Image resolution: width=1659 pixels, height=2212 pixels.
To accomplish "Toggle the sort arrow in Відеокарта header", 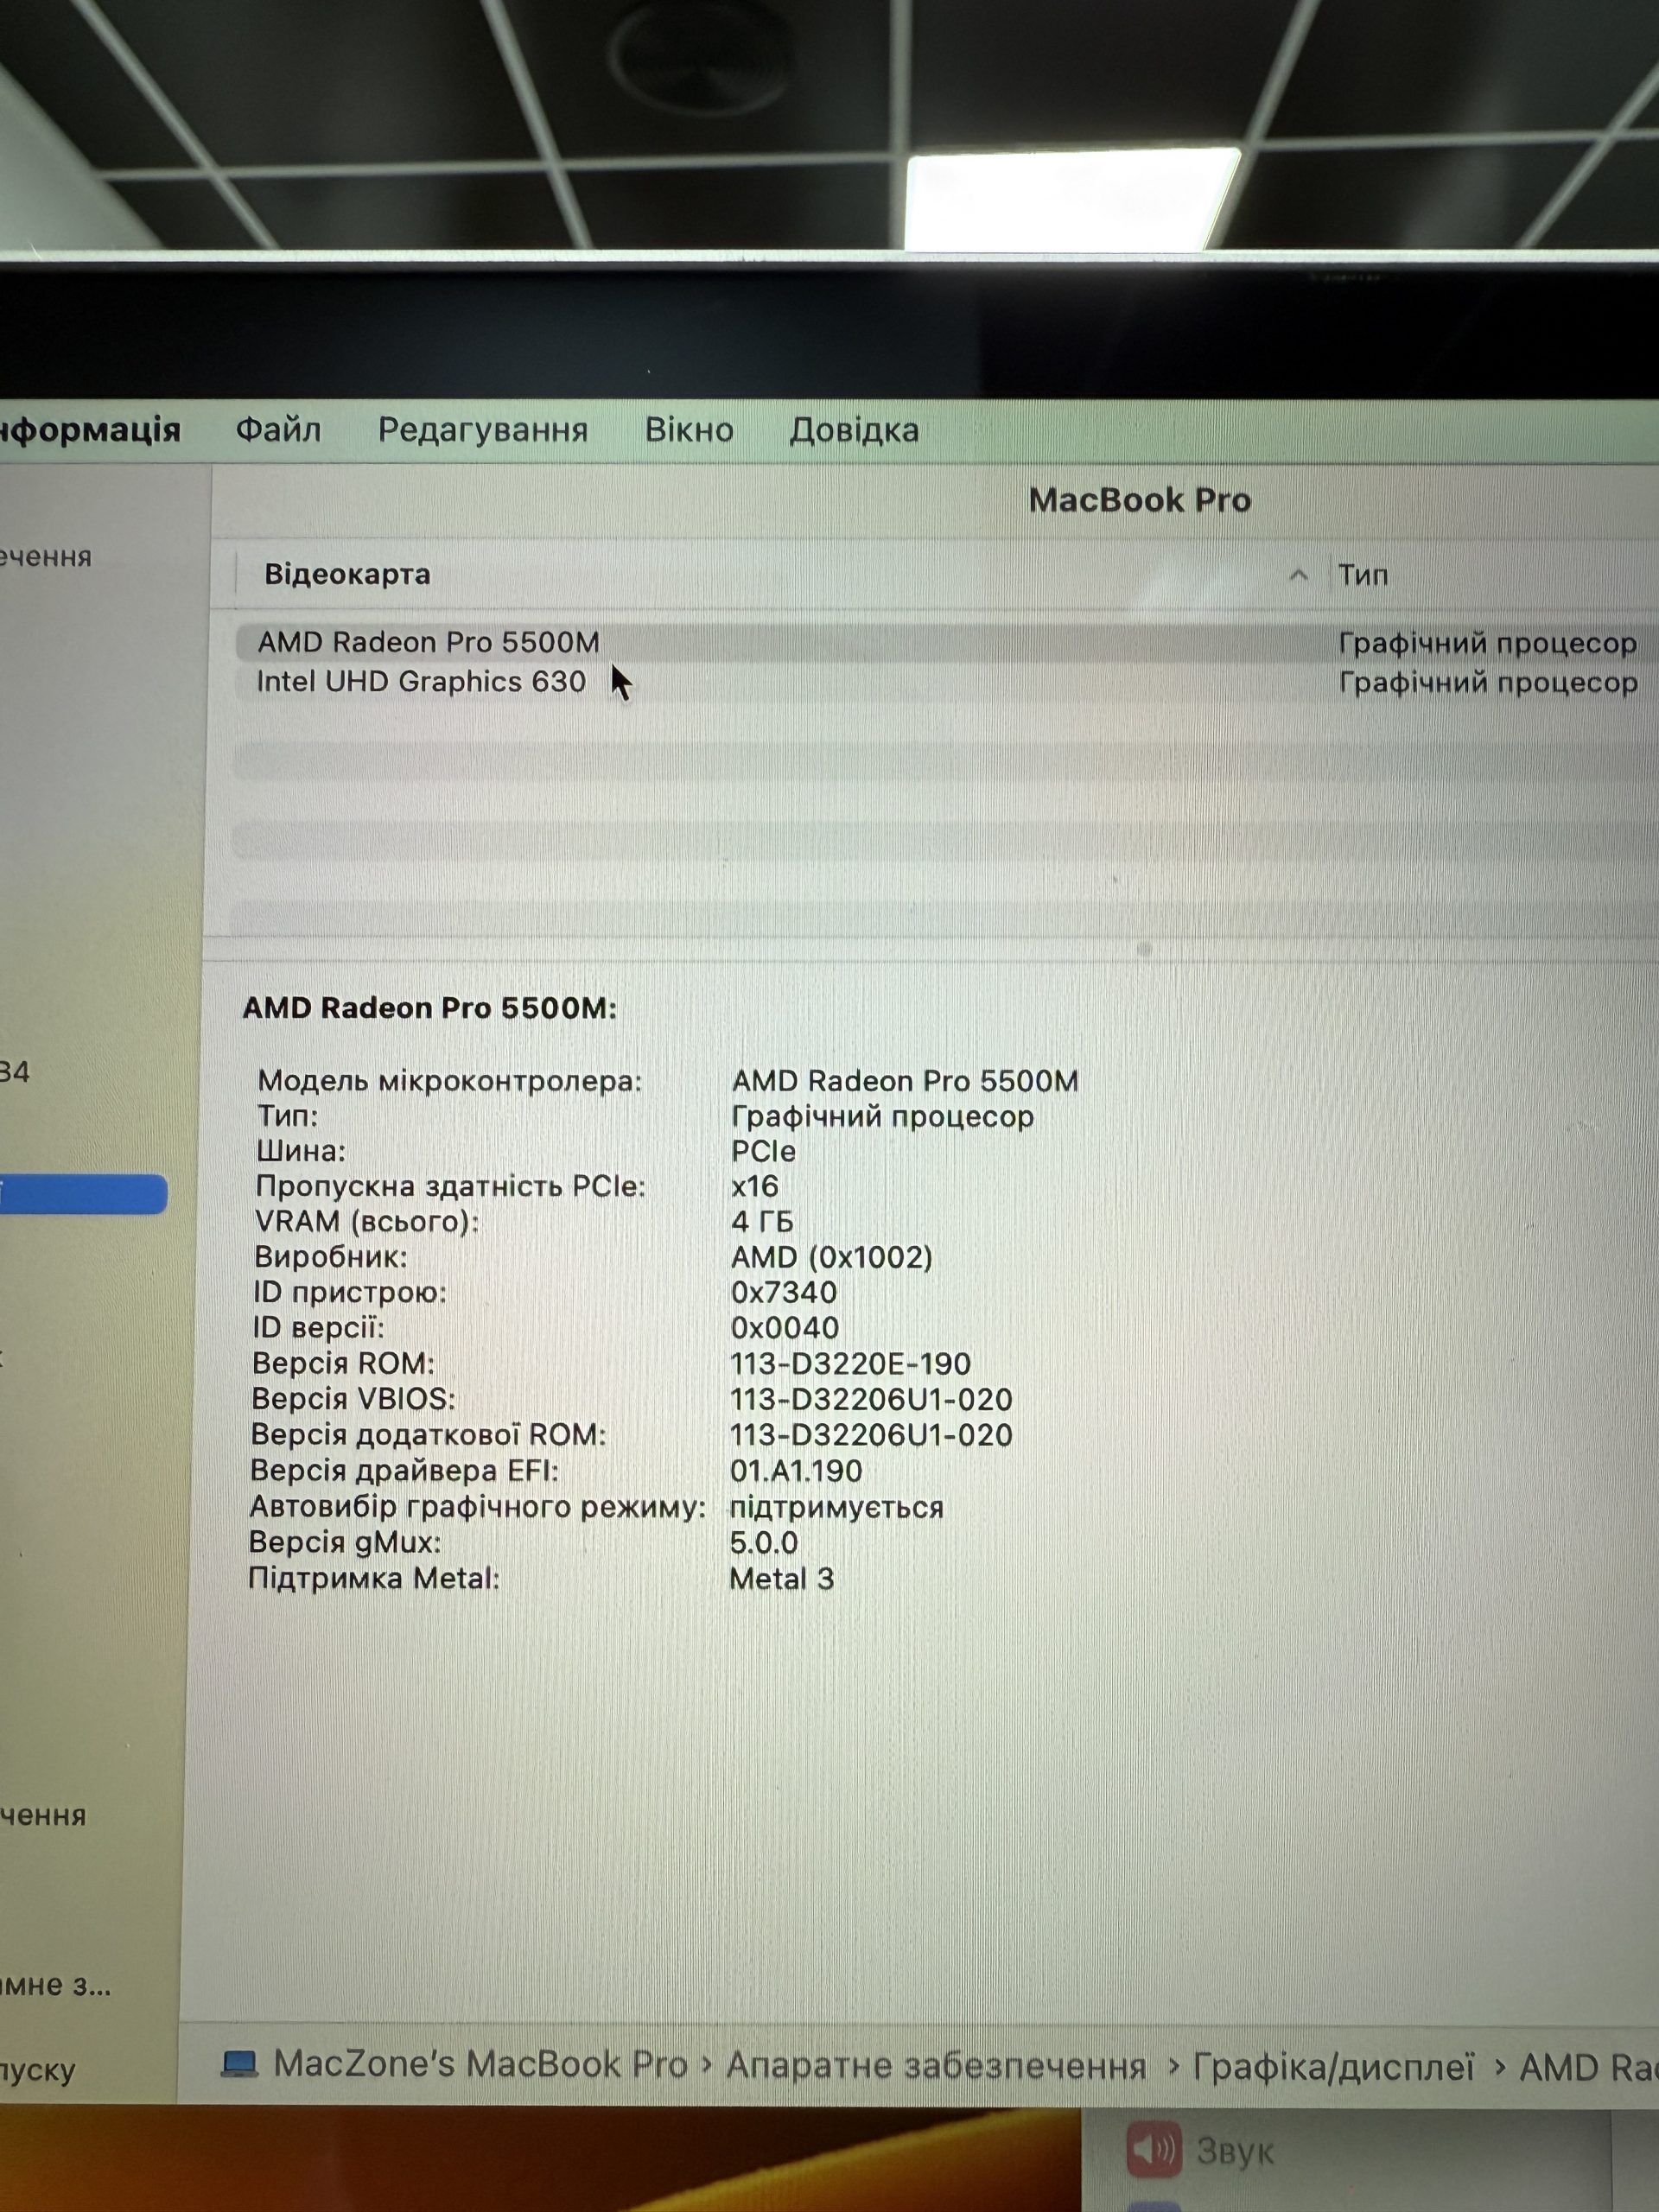I will click(1298, 575).
